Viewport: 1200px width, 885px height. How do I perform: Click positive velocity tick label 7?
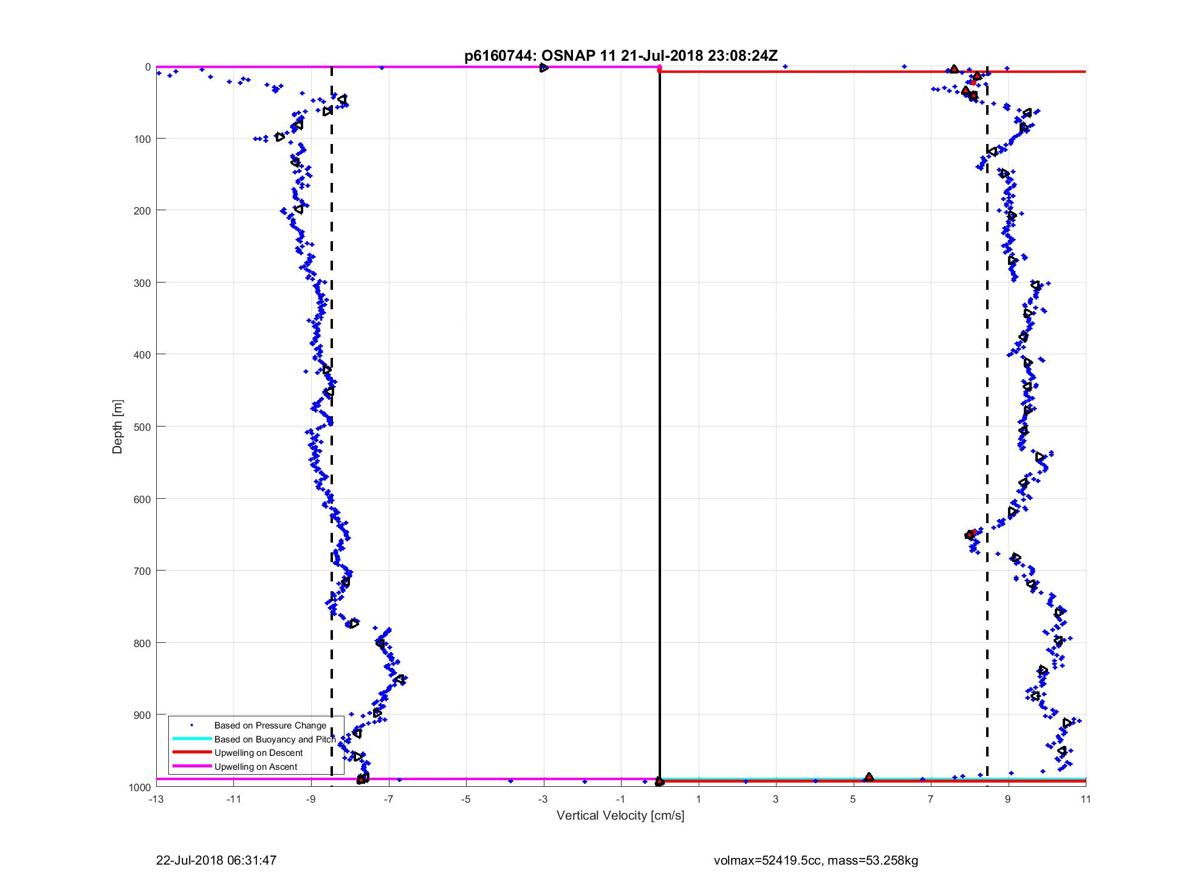pyautogui.click(x=931, y=800)
